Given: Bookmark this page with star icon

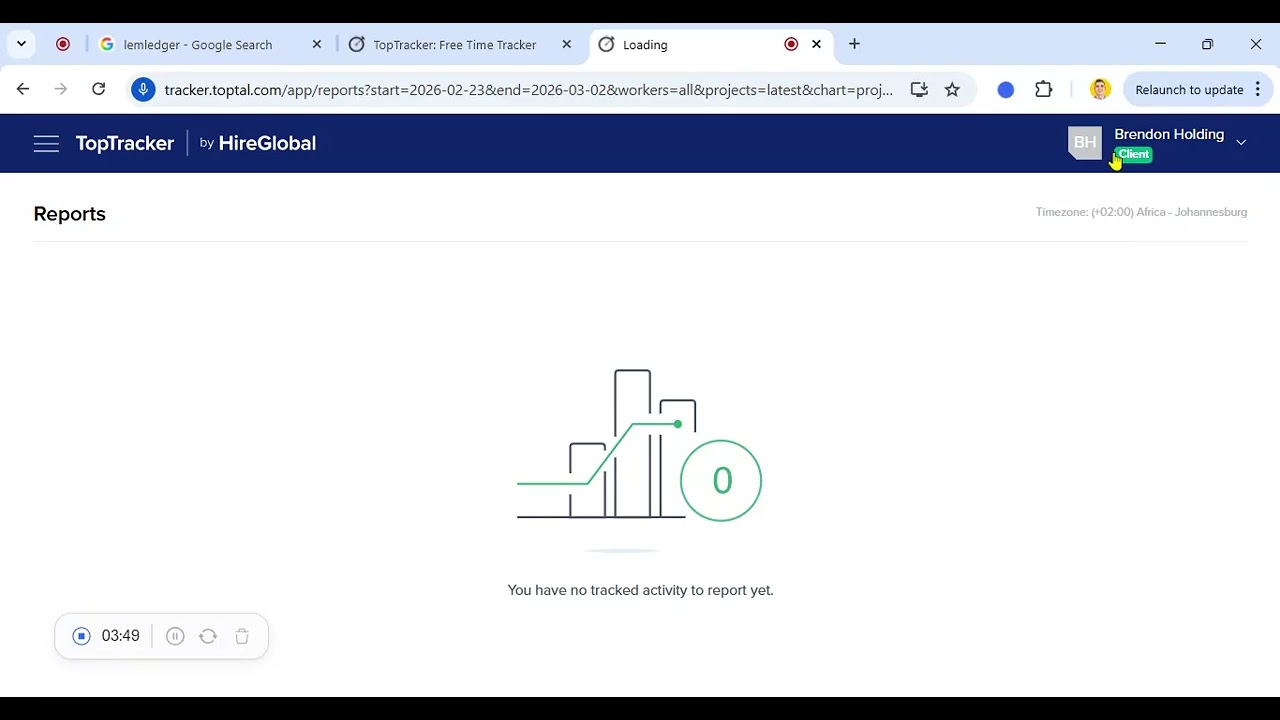Looking at the screenshot, I should pos(952,90).
